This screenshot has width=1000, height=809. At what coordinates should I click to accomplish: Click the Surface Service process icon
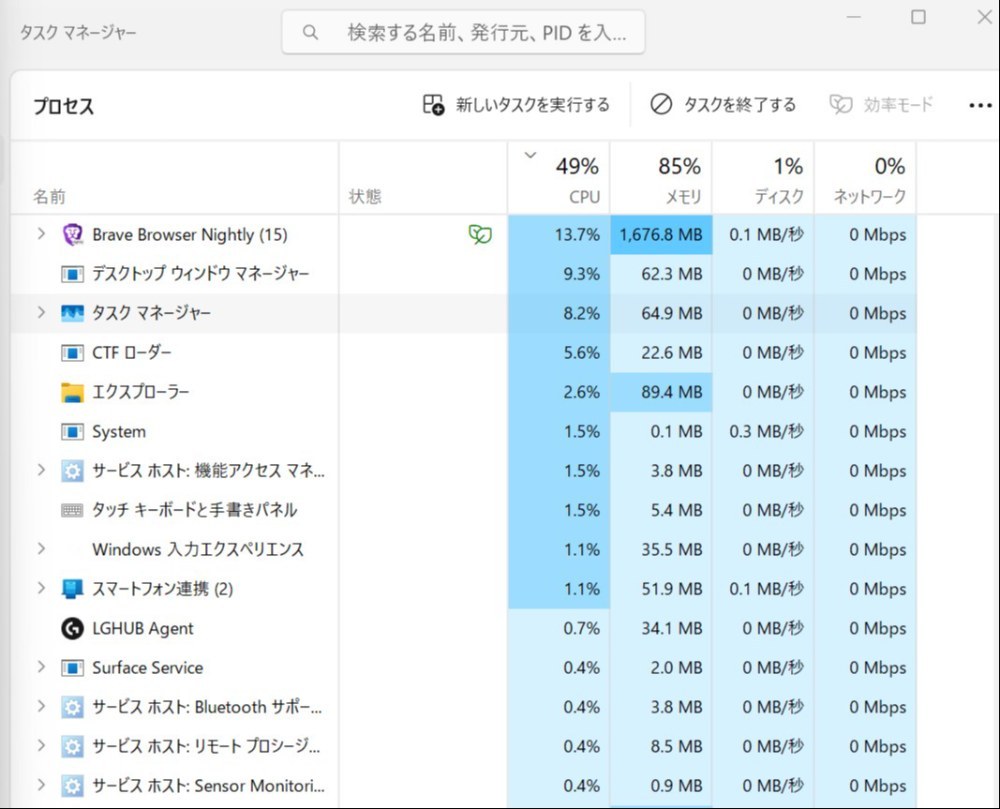(x=72, y=668)
